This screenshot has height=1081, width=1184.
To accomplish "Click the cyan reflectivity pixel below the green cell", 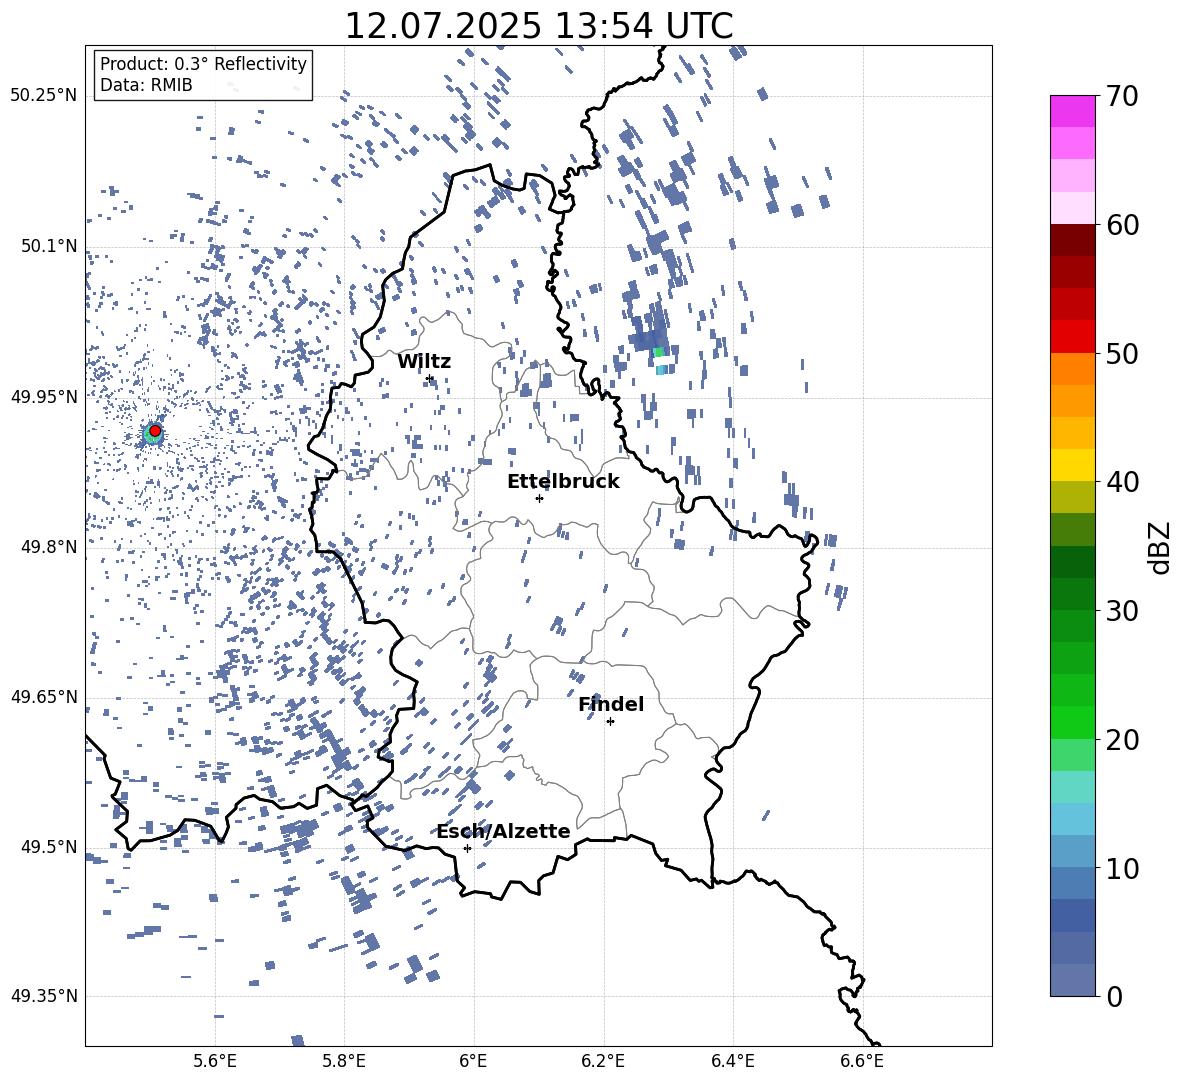I will [661, 369].
